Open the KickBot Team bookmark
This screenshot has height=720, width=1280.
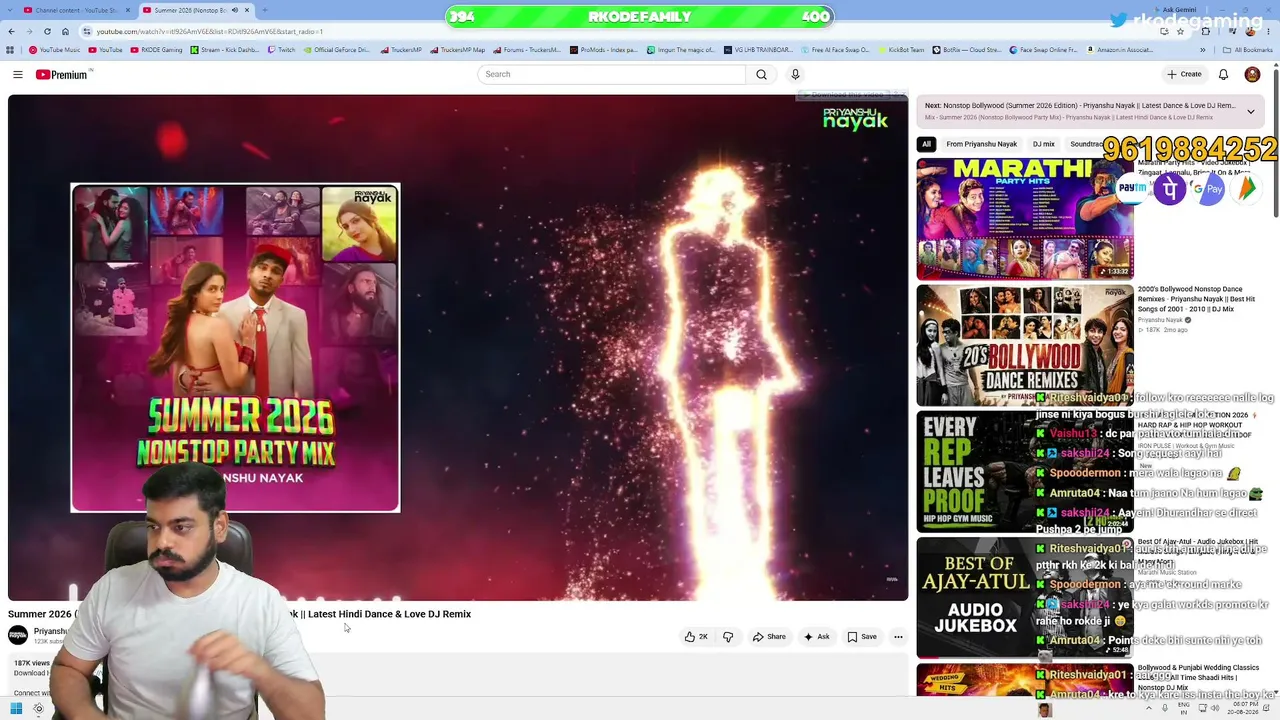coord(900,50)
